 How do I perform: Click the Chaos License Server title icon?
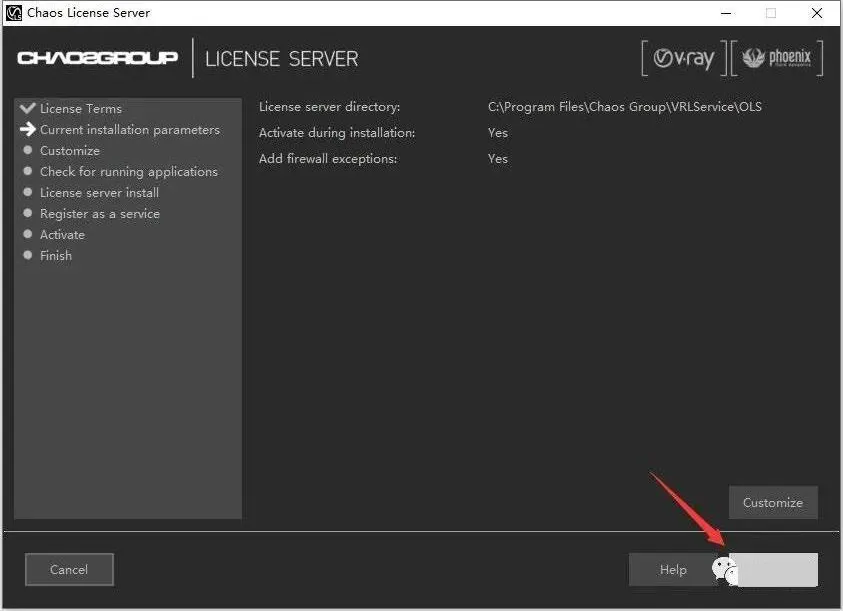[14, 12]
